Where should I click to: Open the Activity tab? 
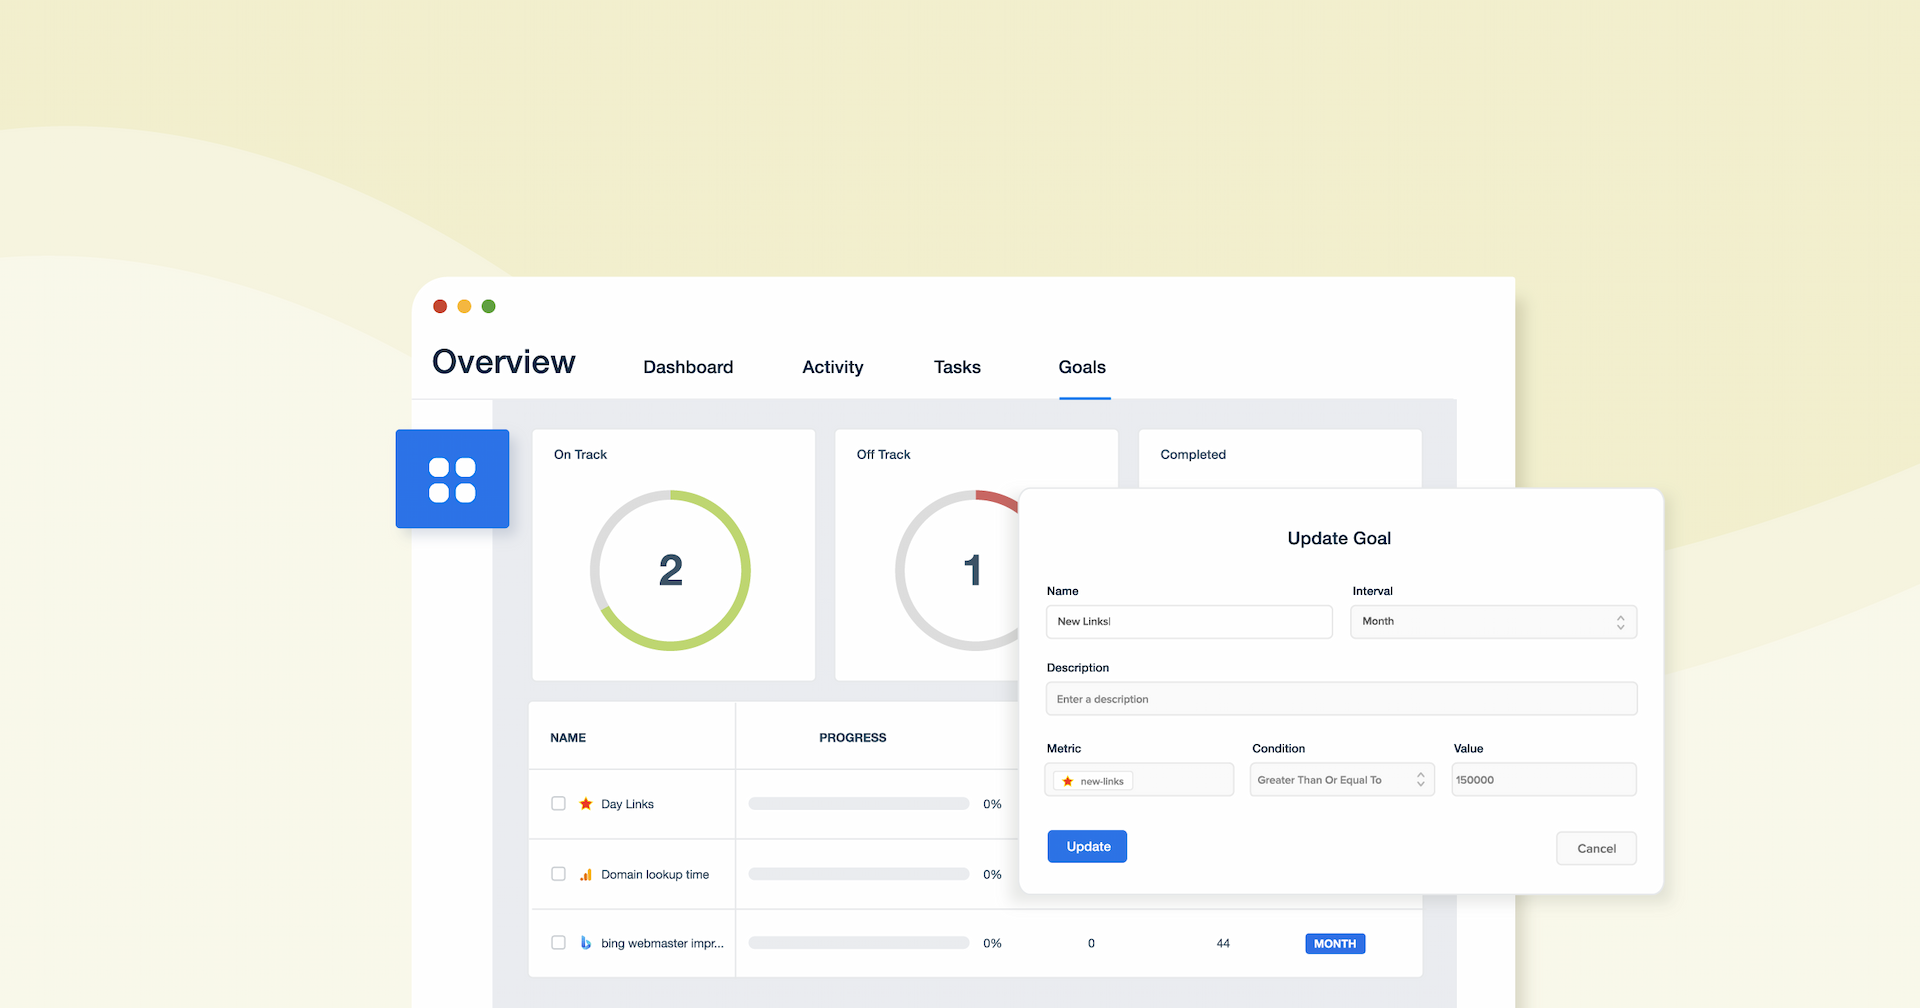pyautogui.click(x=832, y=367)
